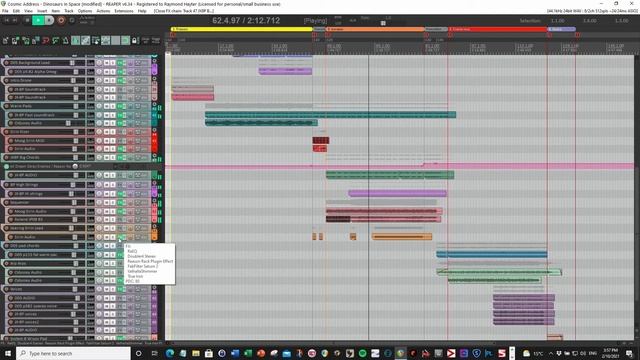Open the Options menu
The height and width of the screenshot is (360, 640).
tap(85, 11)
